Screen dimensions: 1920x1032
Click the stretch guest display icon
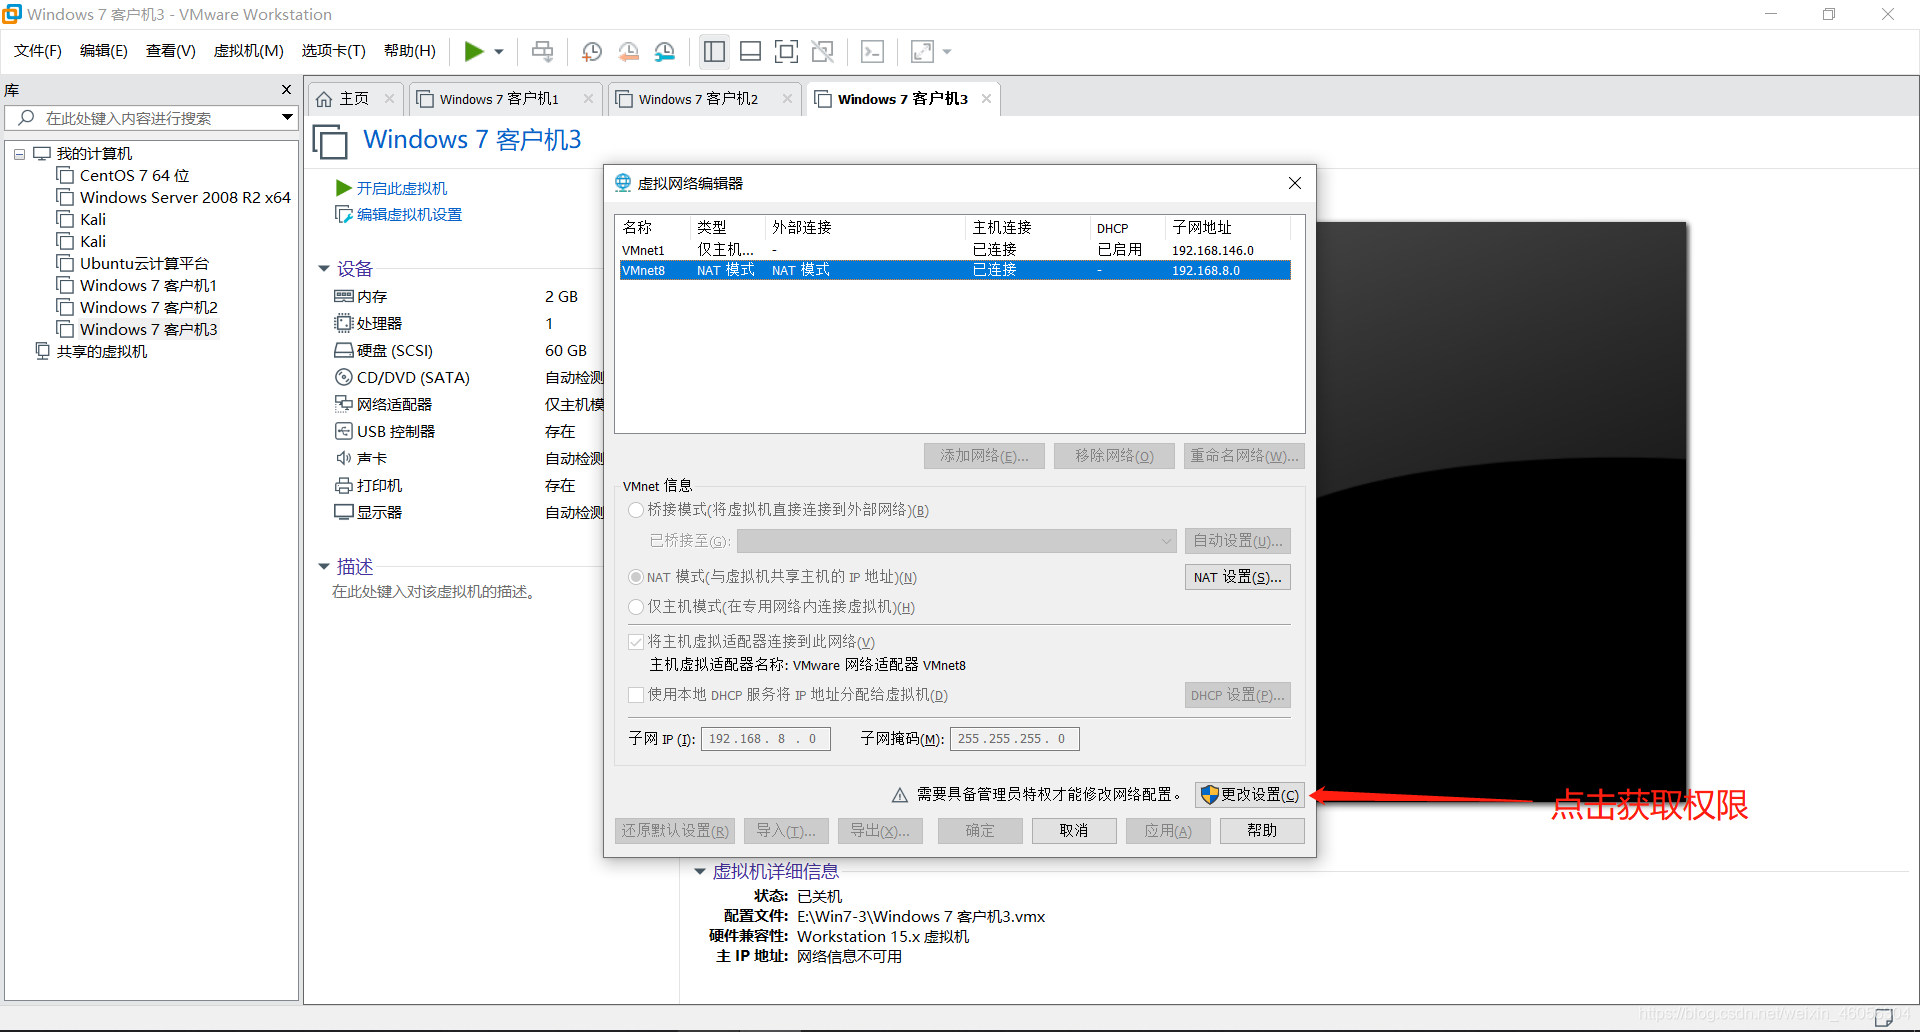(922, 51)
